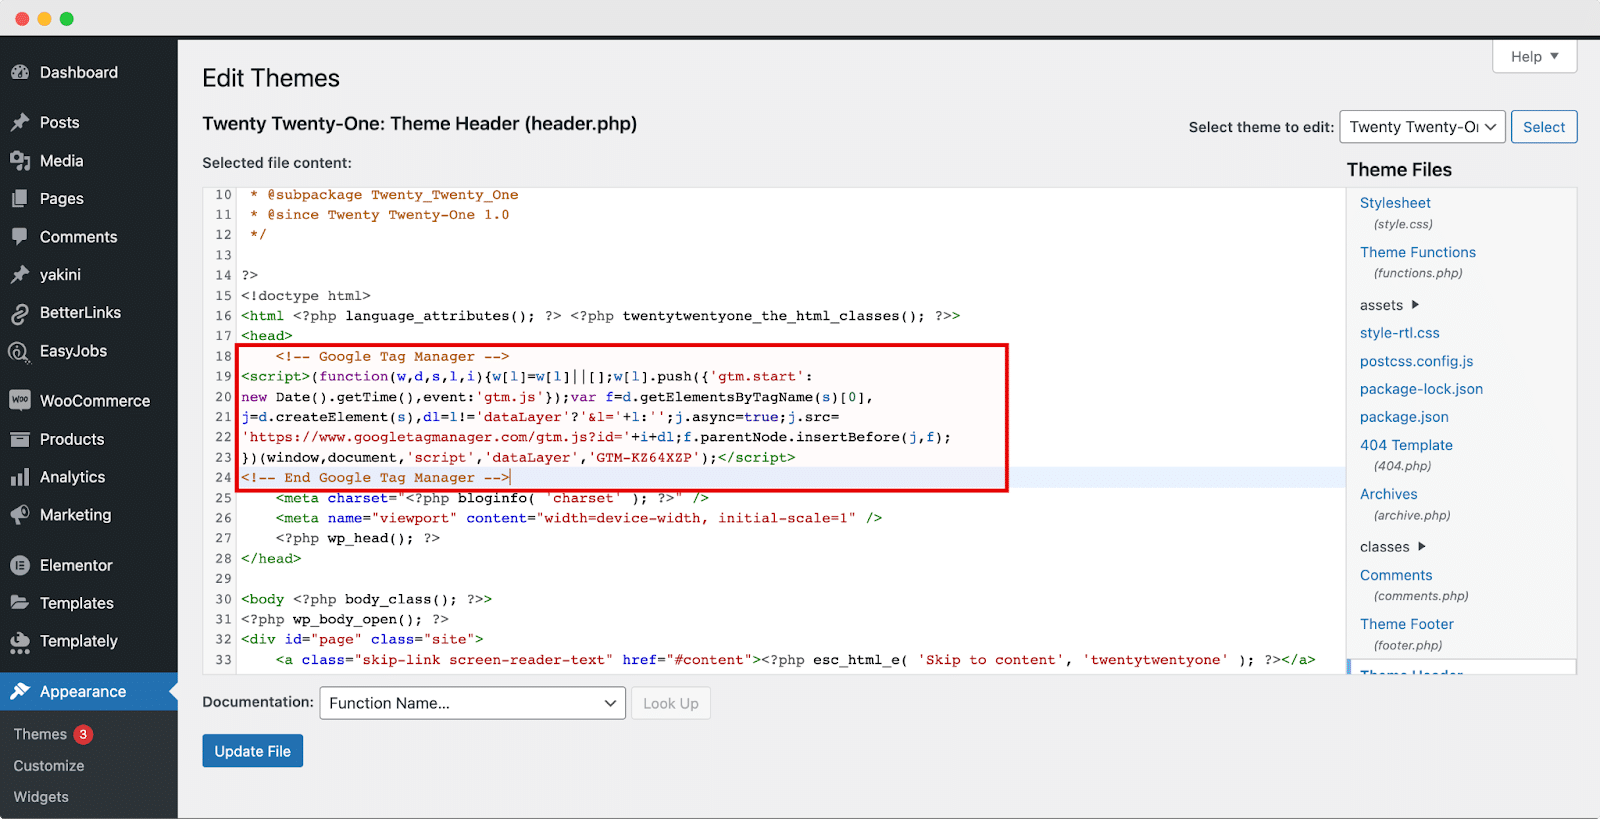Expand the classes folder

pos(1392,547)
